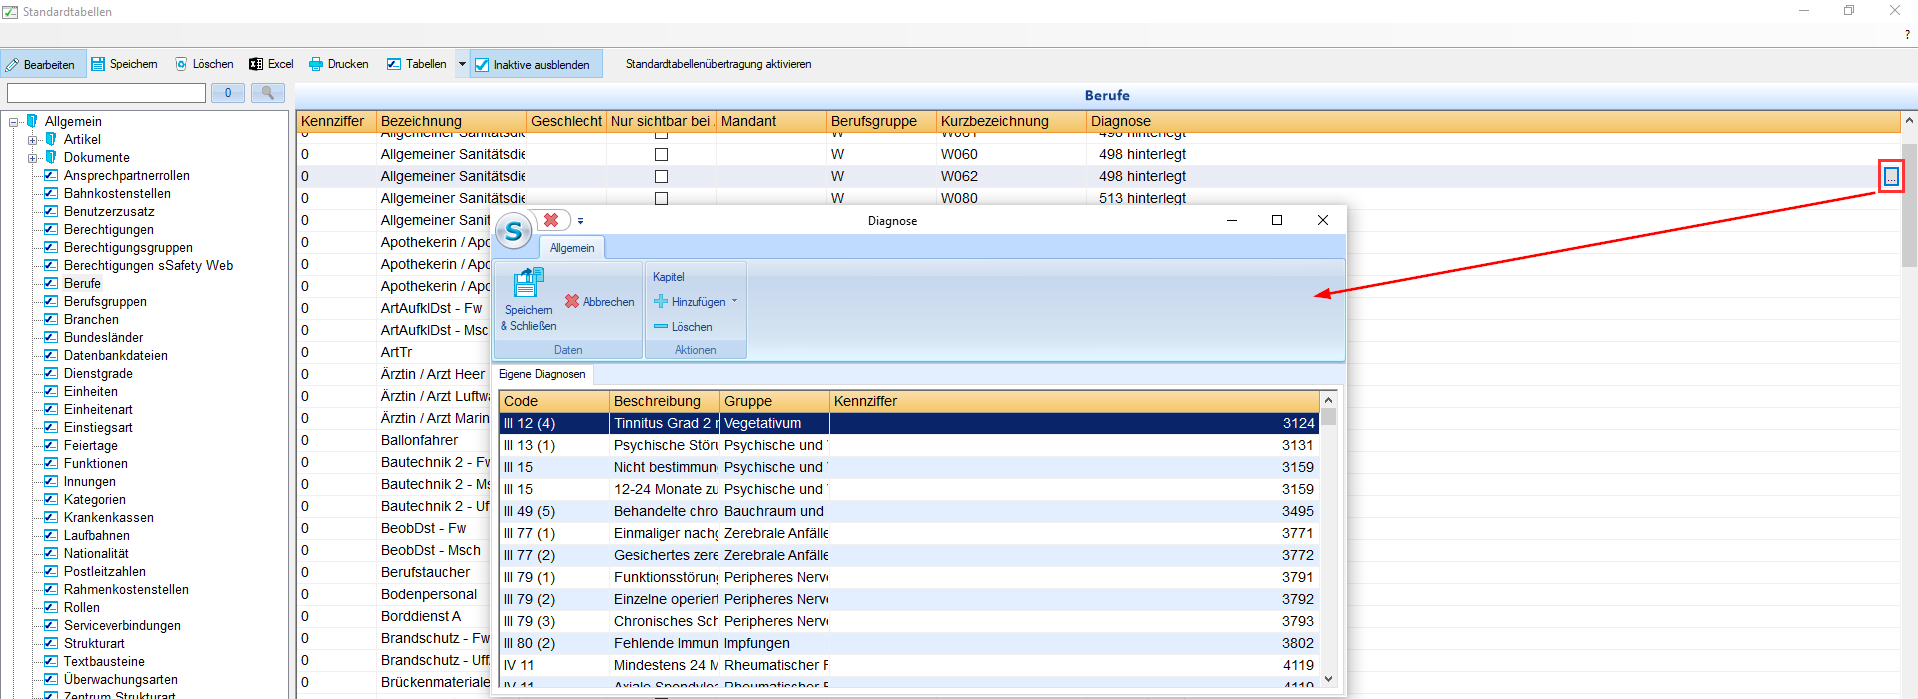Click the red X quick-access icon
This screenshot has height=699, width=1918.
pos(551,220)
